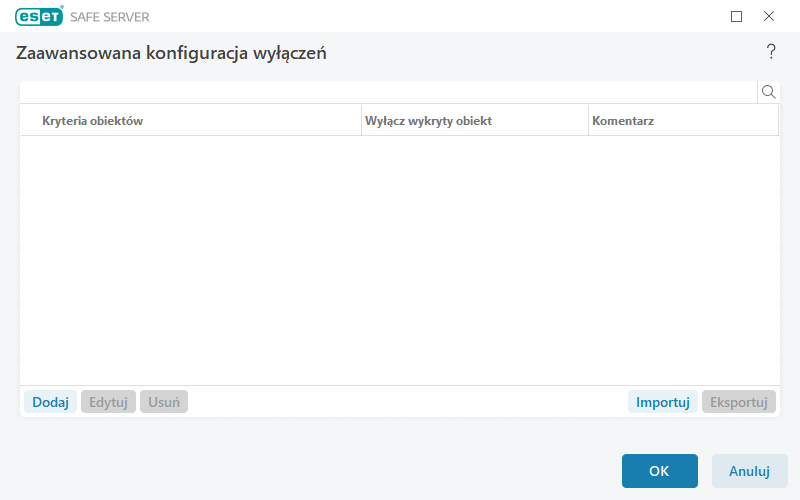Click the ESET logo in the title bar
800x500 pixels.
tap(39, 16)
